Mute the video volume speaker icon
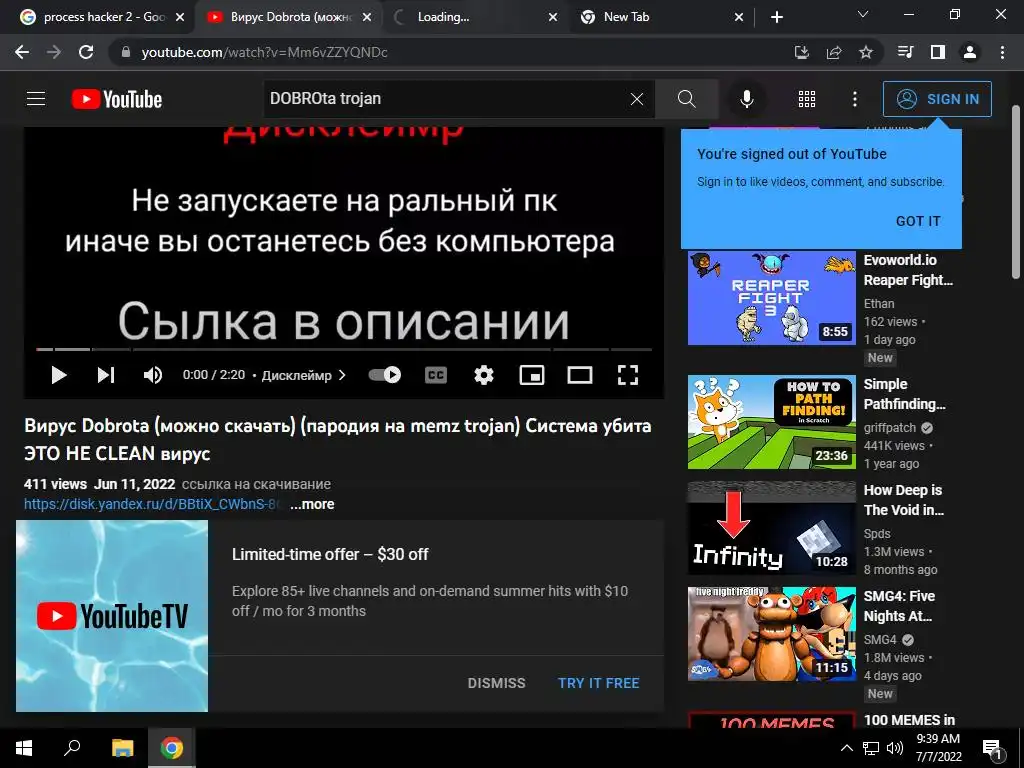Viewport: 1024px width, 768px height. tap(153, 375)
